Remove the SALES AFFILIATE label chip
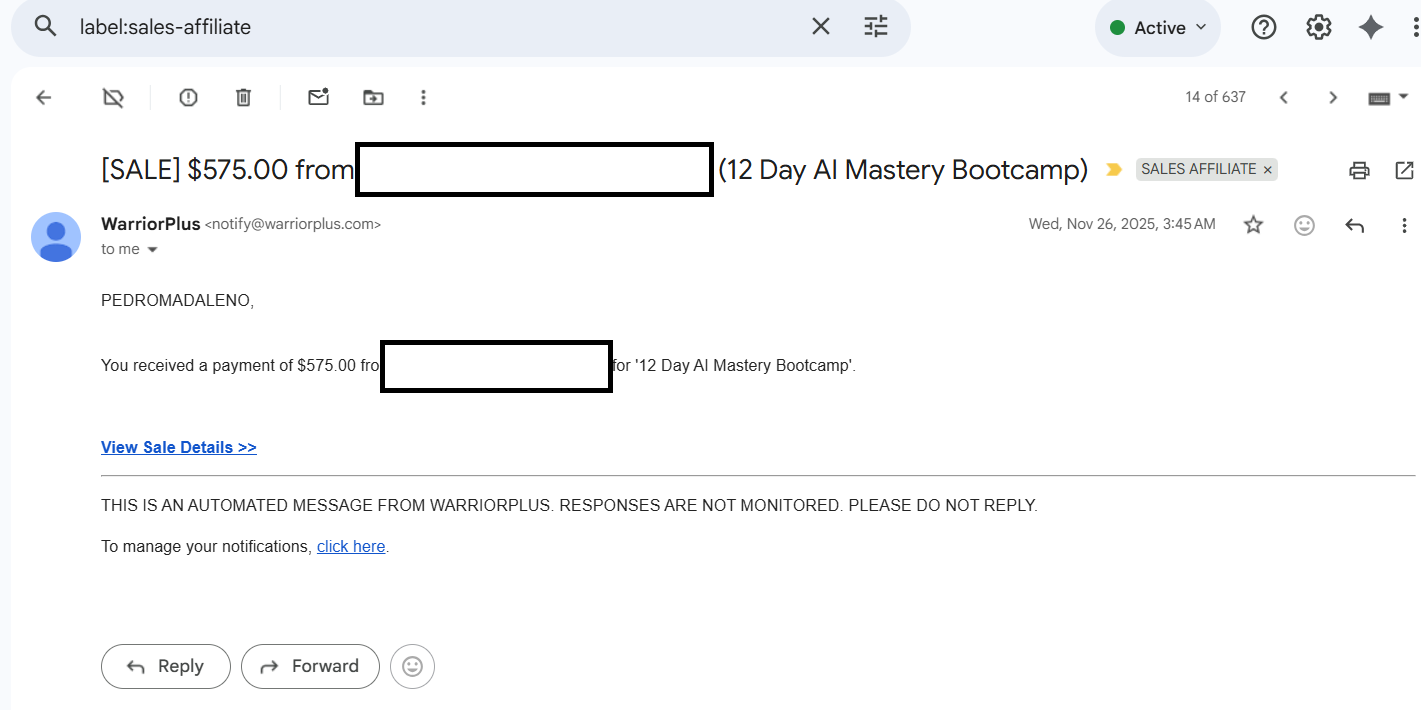Viewport: 1421px width, 710px height. (1268, 170)
